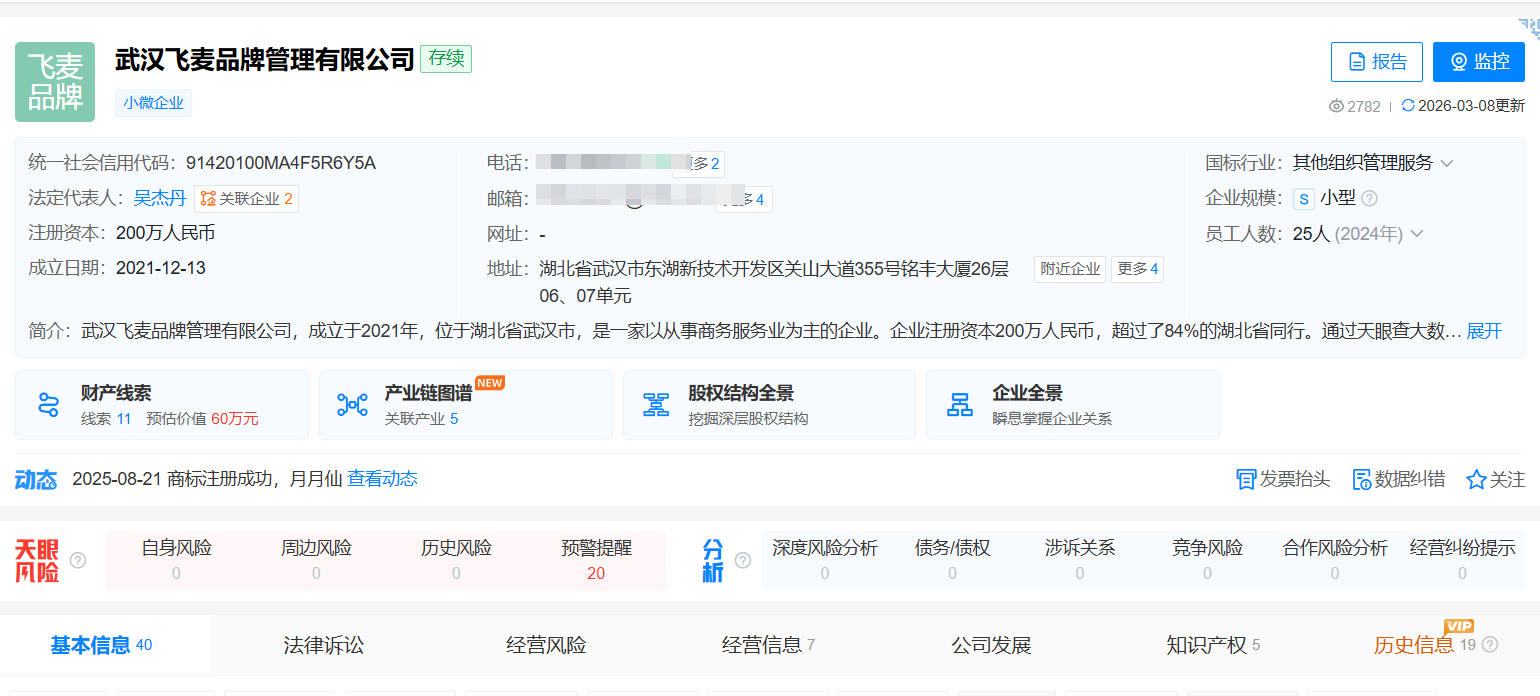Switch to the 知识产权 tab

point(1206,645)
